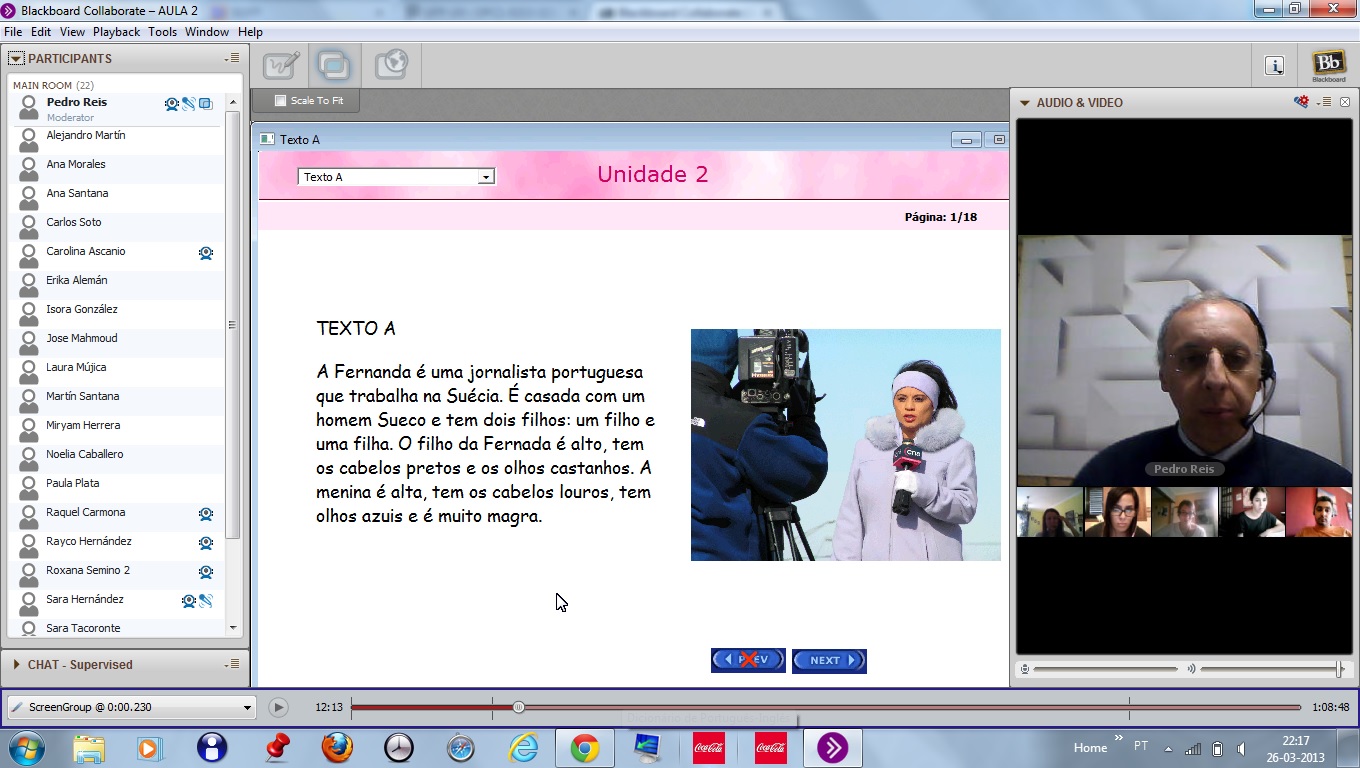1360x768 pixels.
Task: Collapse the Audio & Video panel
Action: (x=1025, y=102)
